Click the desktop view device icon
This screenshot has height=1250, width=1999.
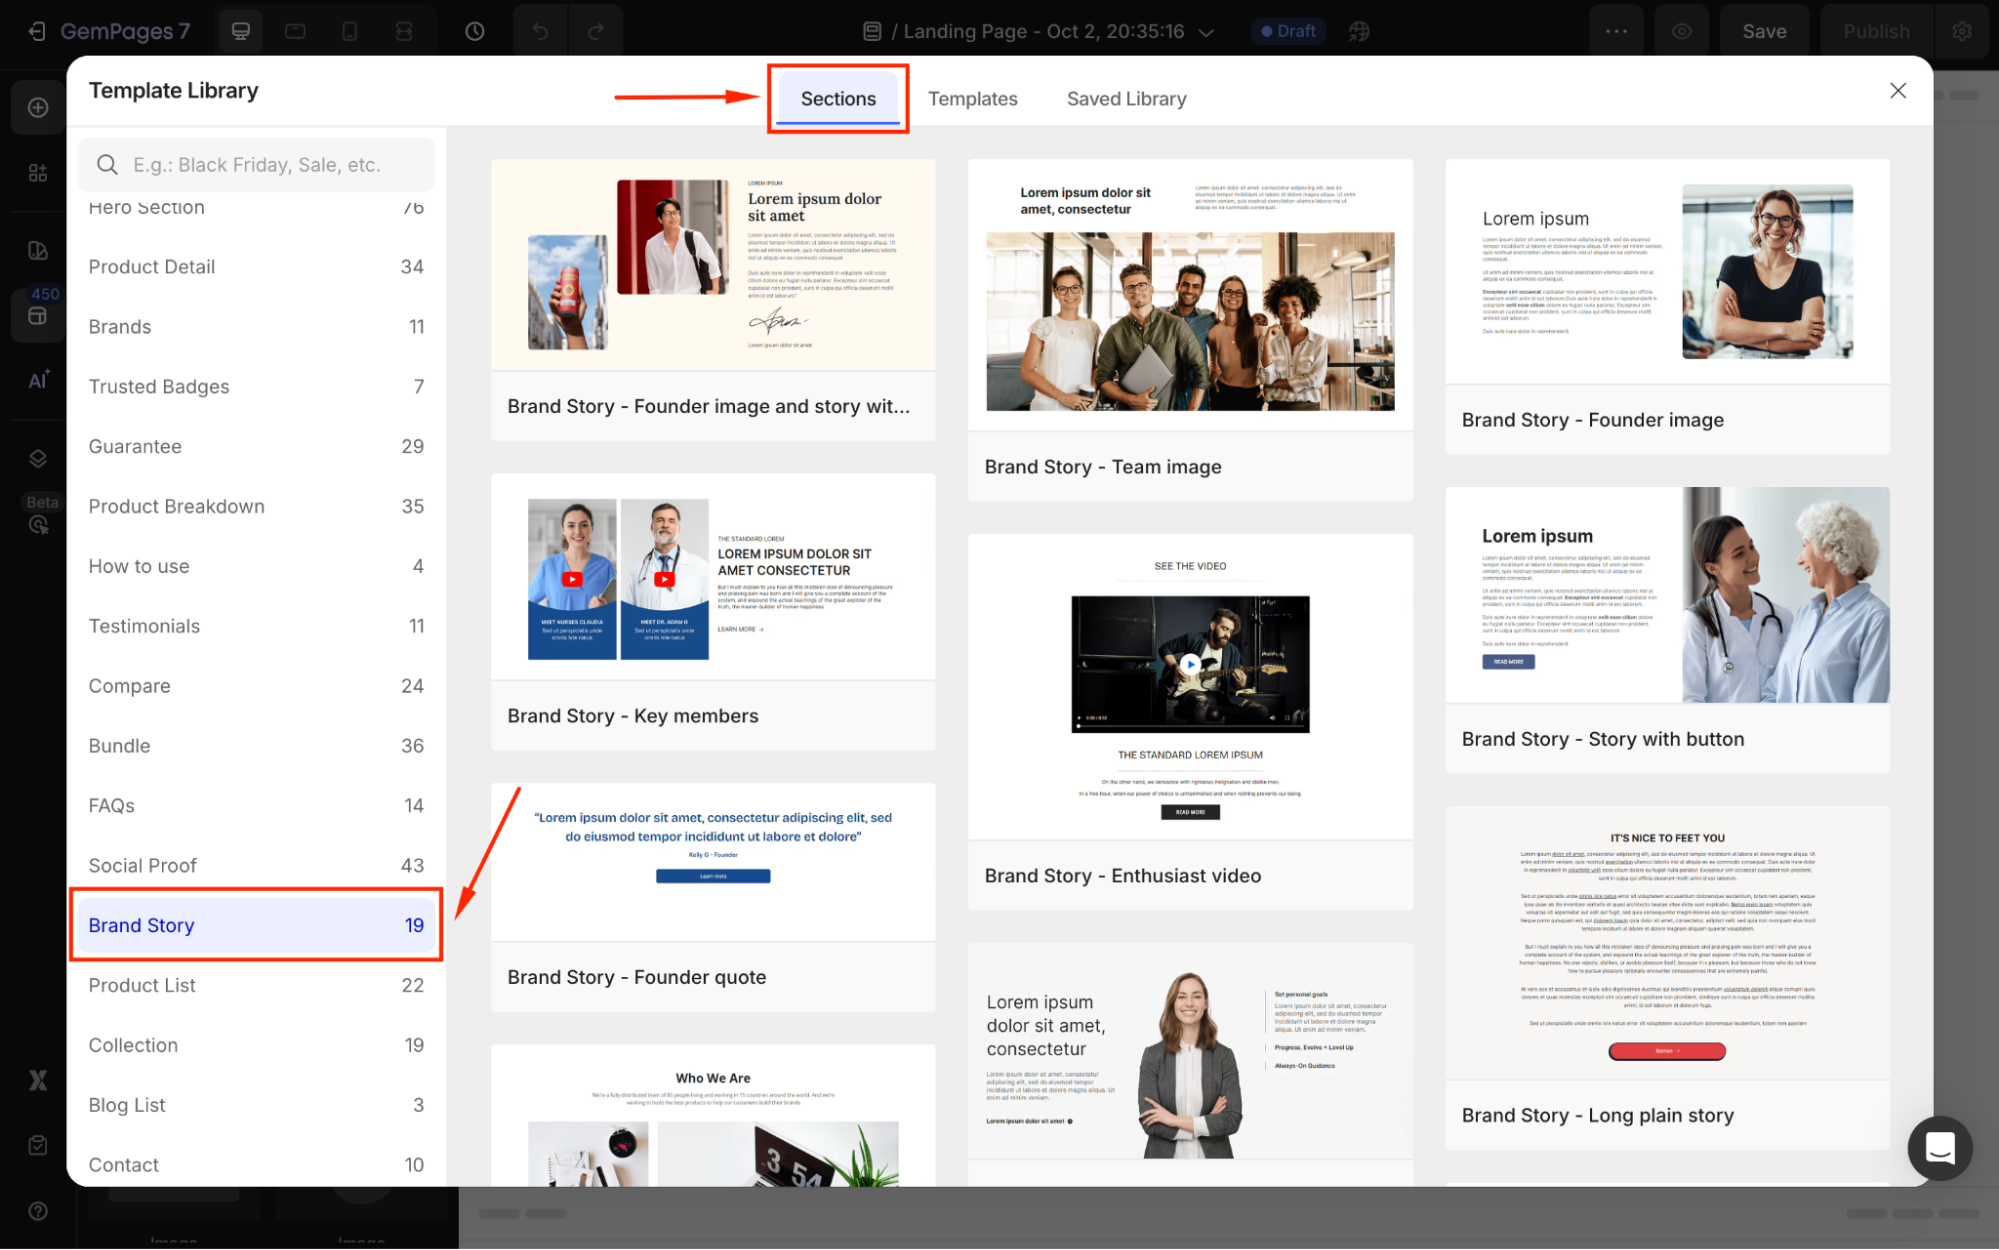click(241, 31)
